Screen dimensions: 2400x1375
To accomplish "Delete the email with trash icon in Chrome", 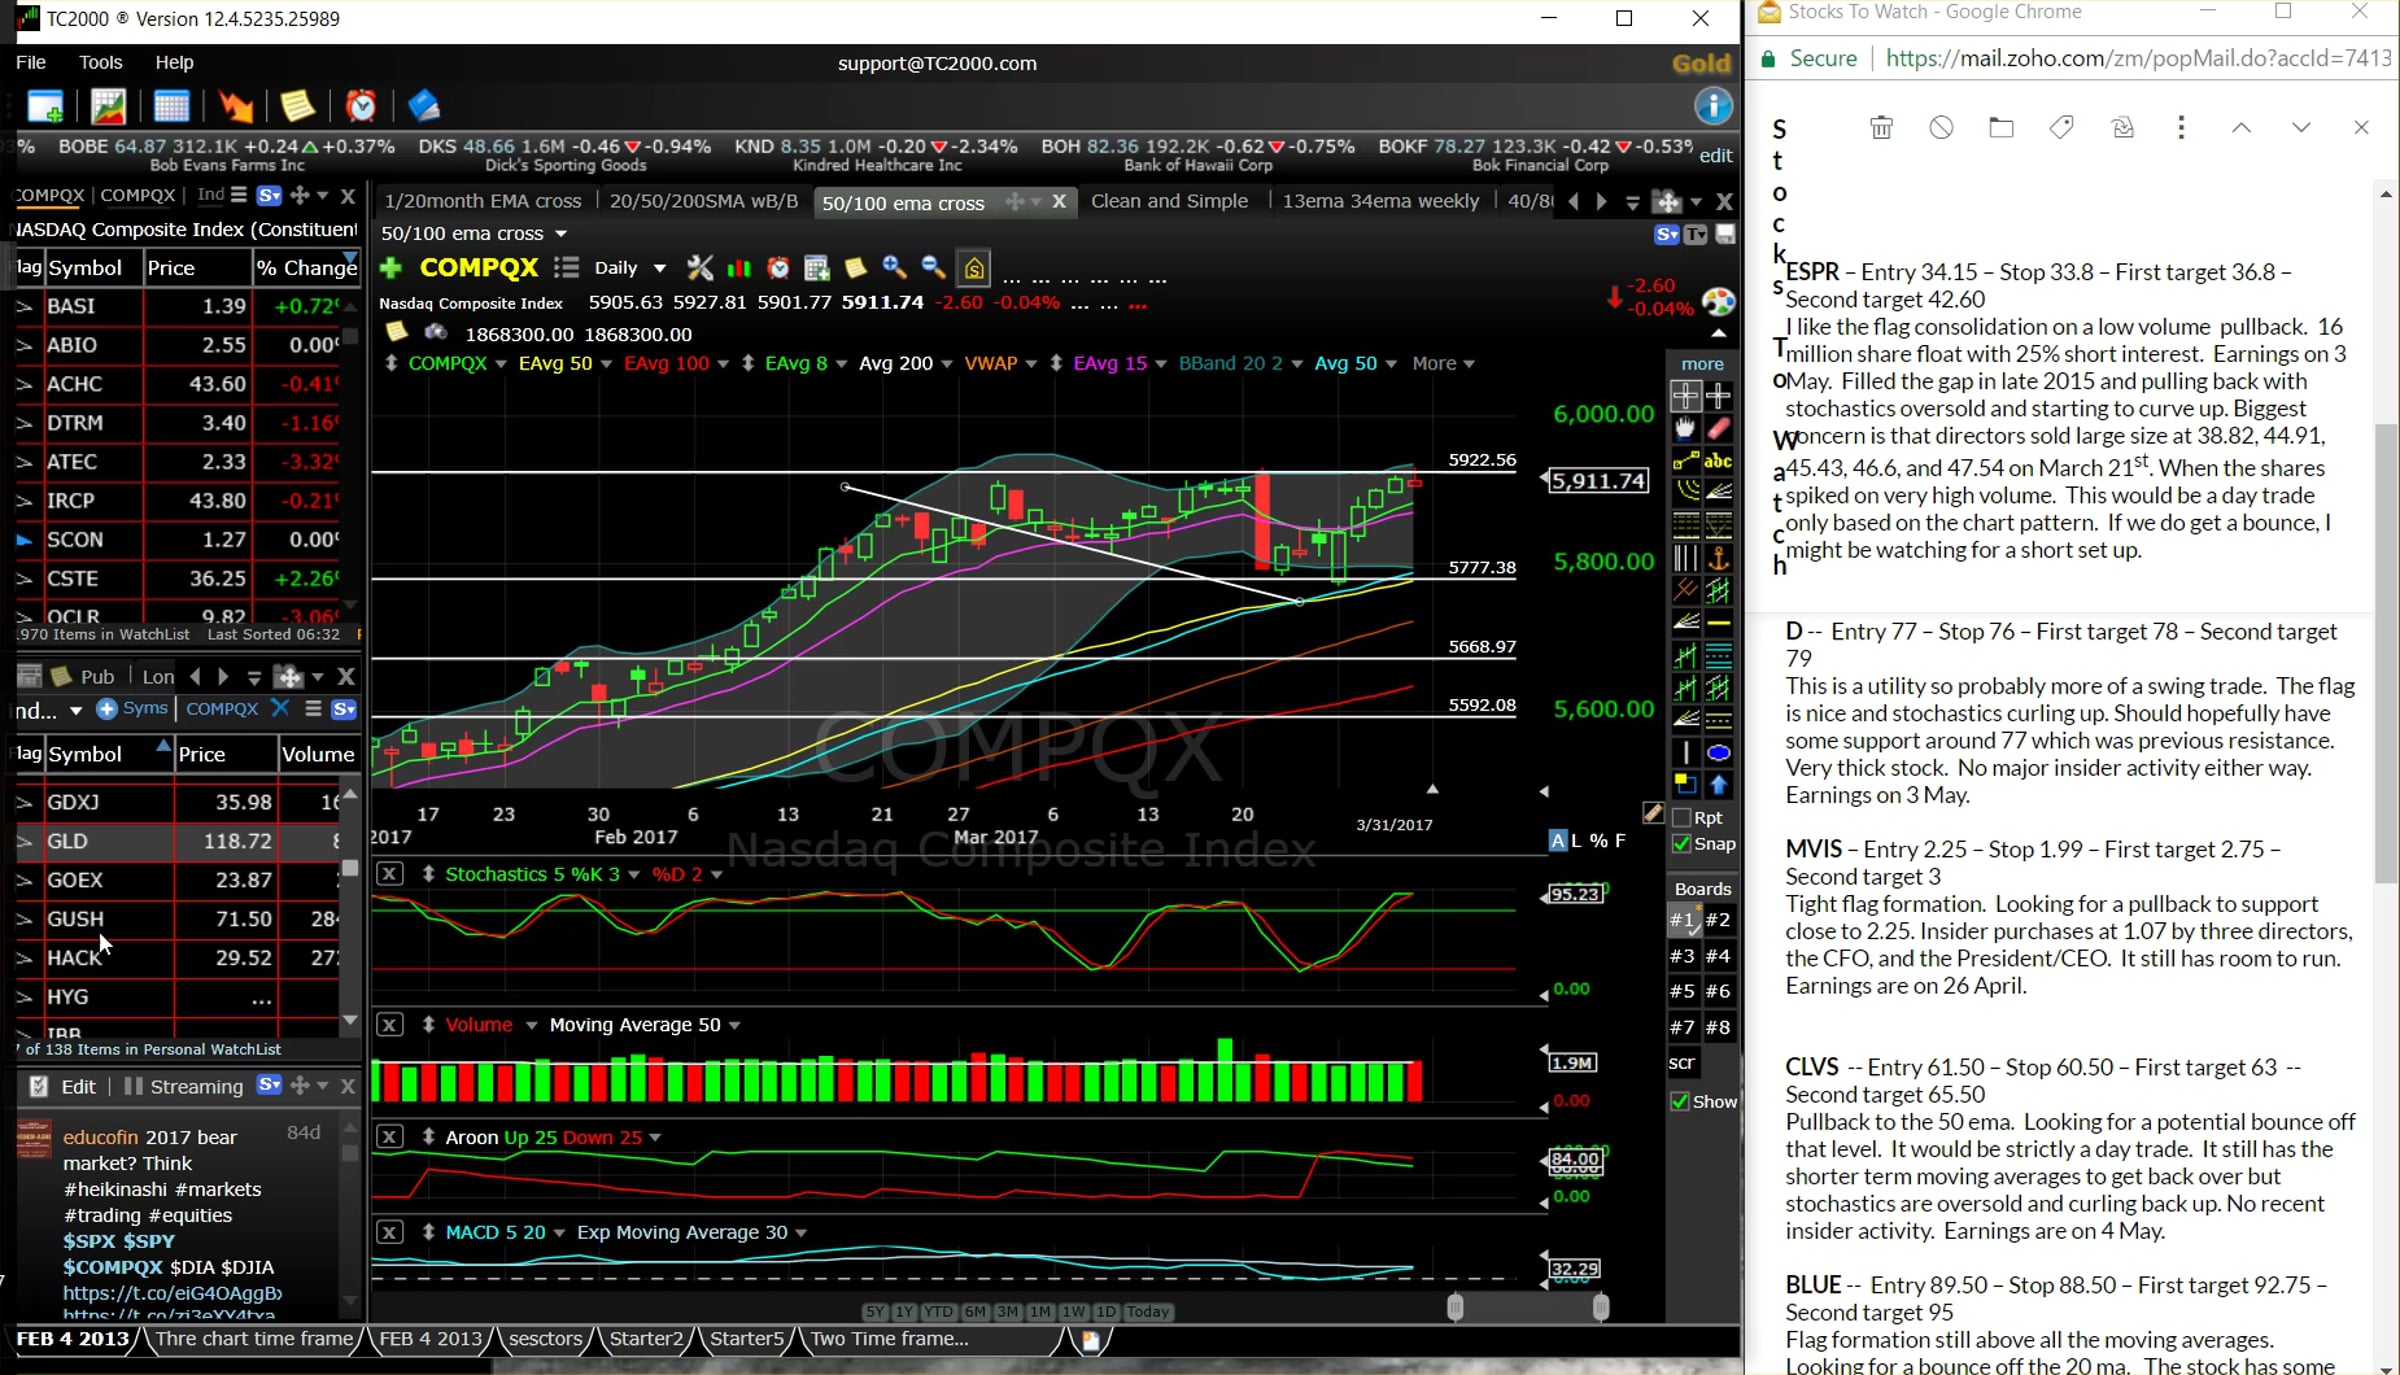I will pos(1881,127).
